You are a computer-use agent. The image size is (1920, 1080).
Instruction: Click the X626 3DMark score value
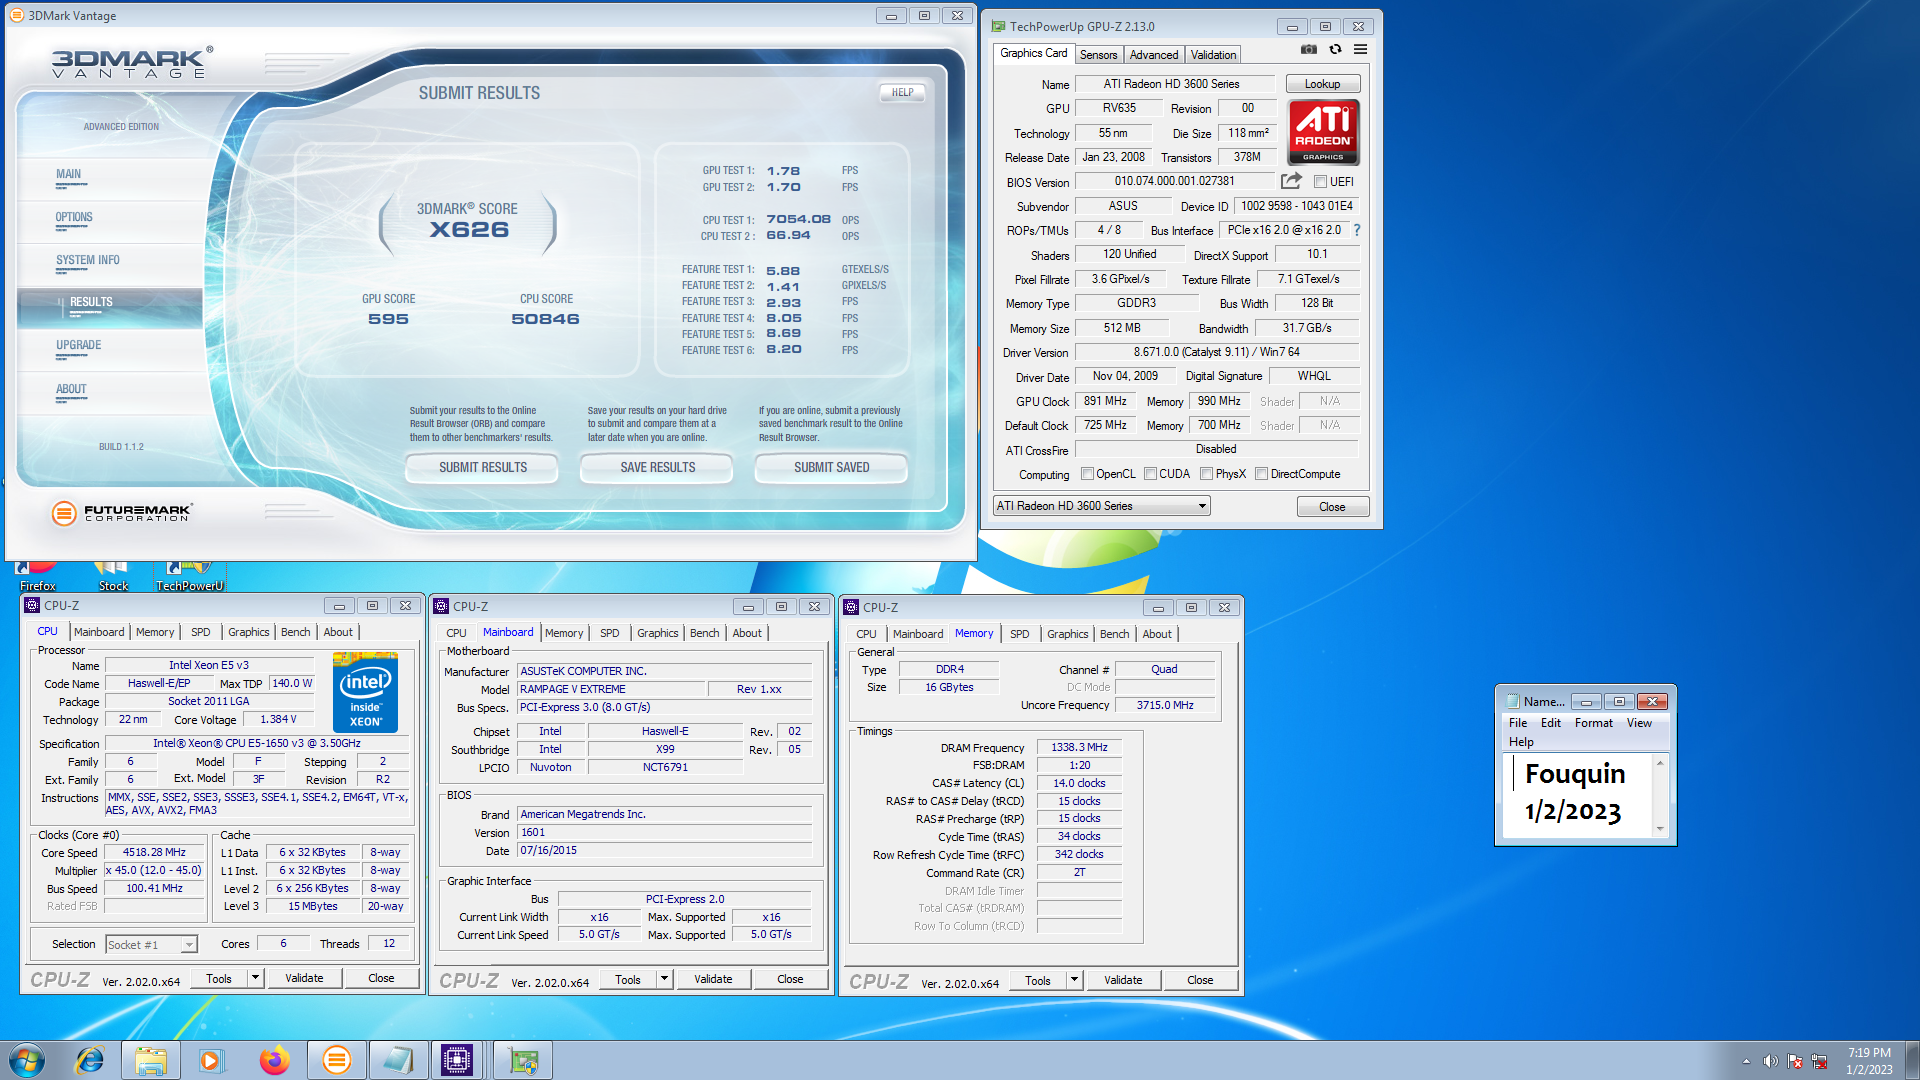(469, 230)
